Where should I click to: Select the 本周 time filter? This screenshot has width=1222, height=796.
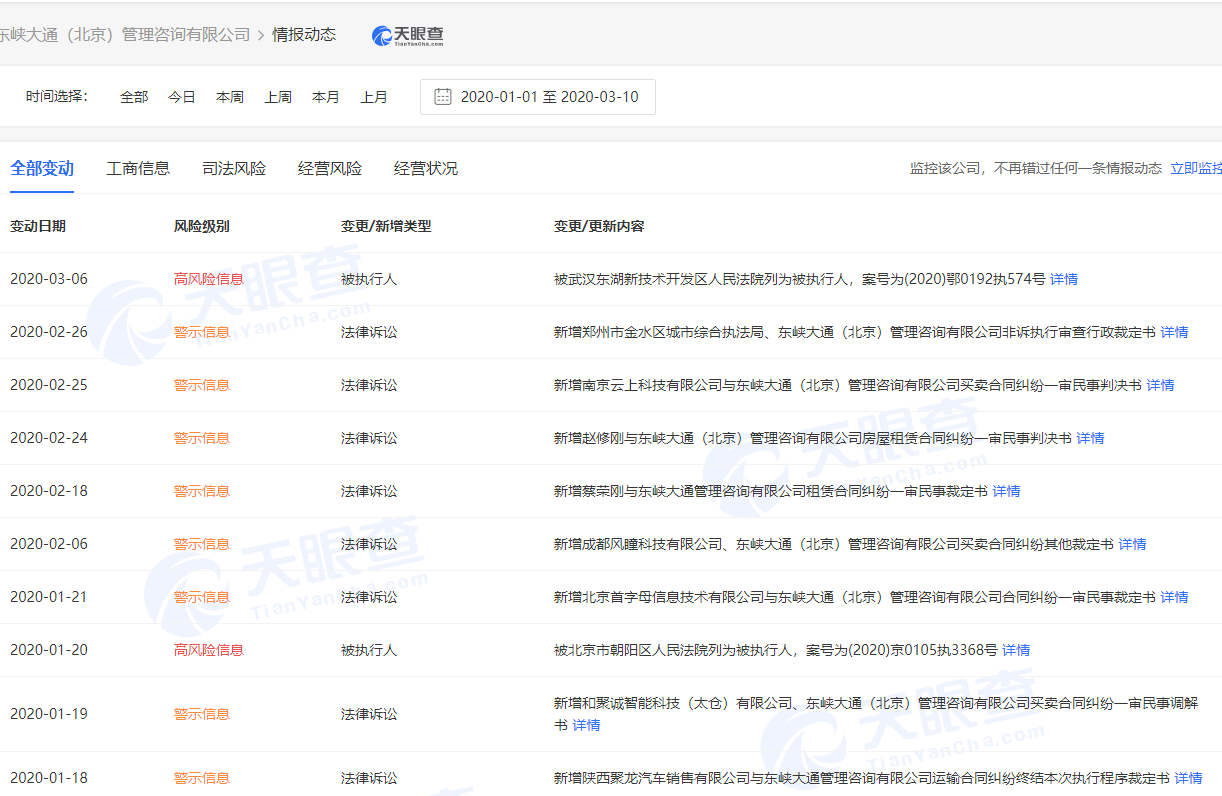[230, 97]
